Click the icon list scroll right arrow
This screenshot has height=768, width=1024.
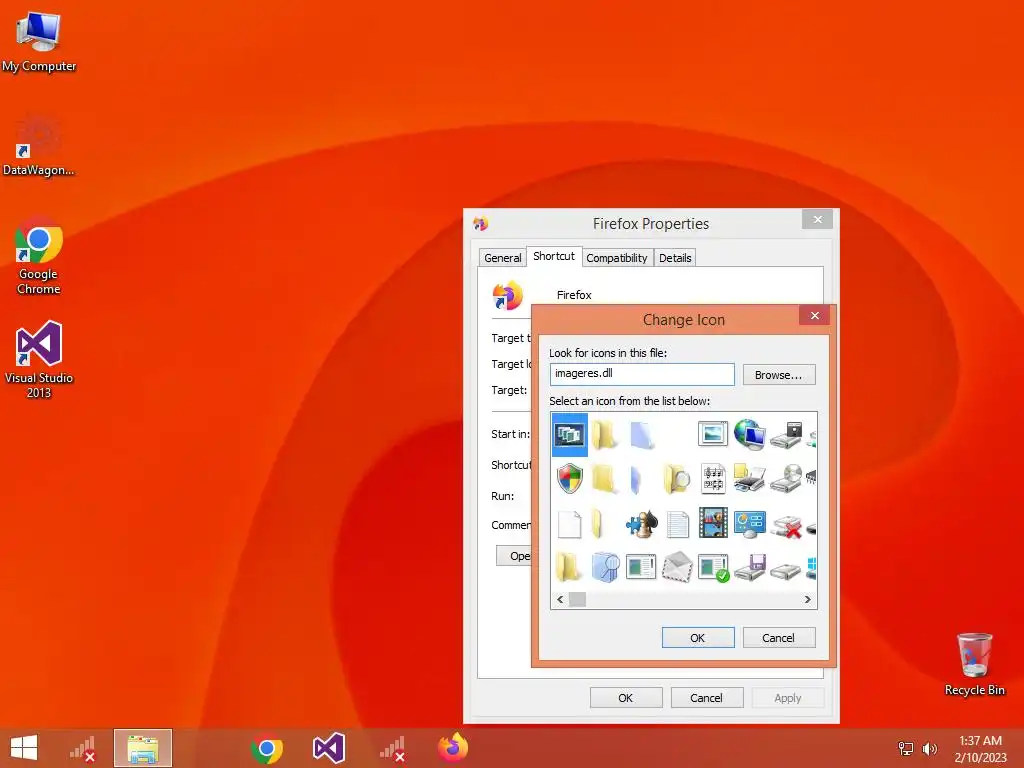click(x=808, y=600)
